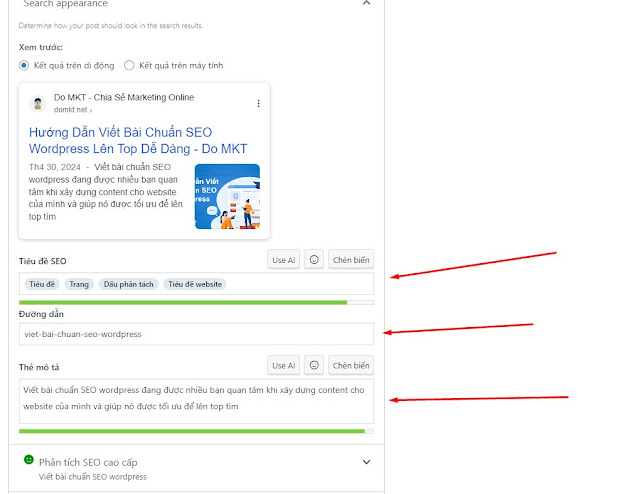This screenshot has width=639, height=494.
Task: Click Chèn biến beside Tiêu đề SEO
Action: click(351, 260)
